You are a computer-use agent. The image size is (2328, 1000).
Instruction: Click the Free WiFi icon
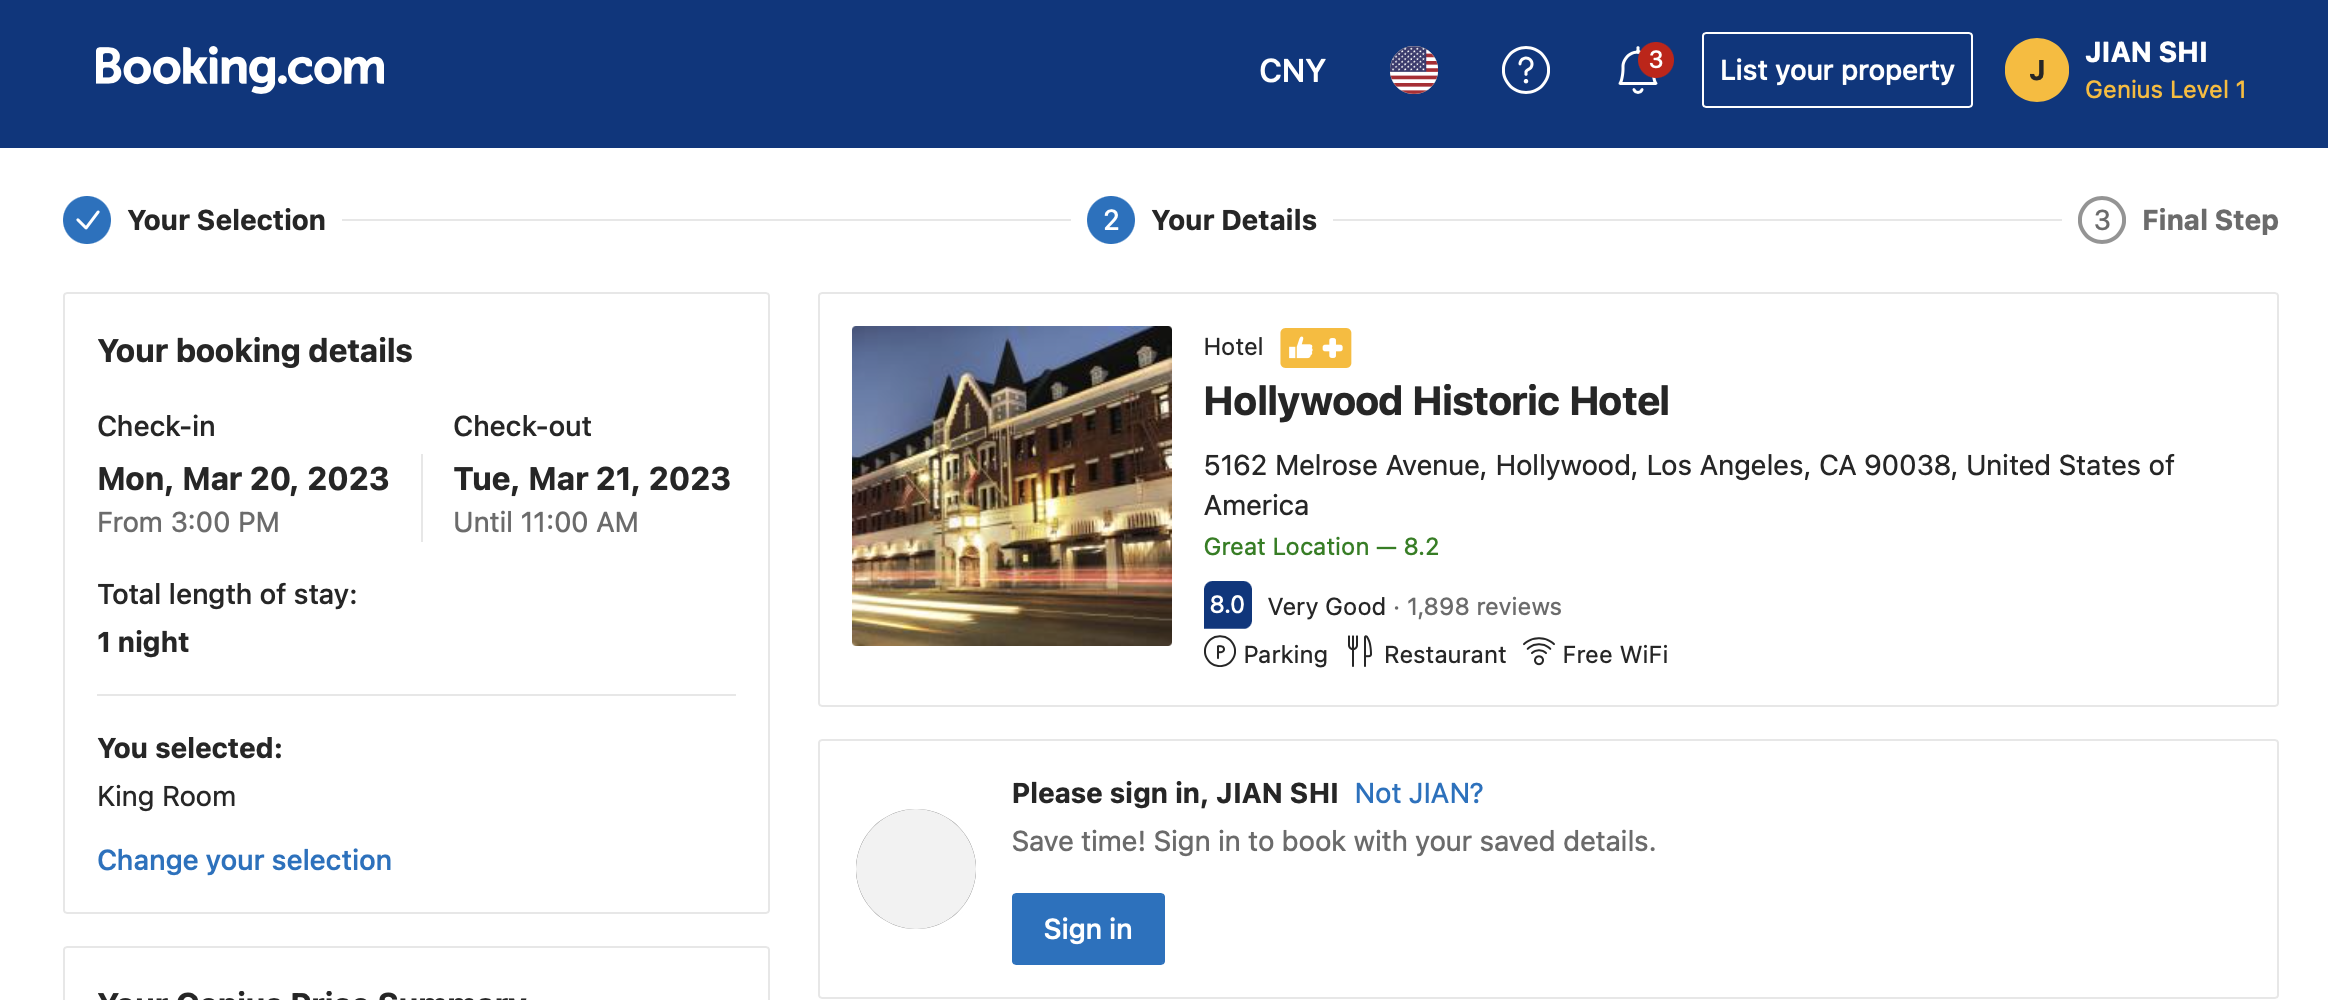[1538, 652]
